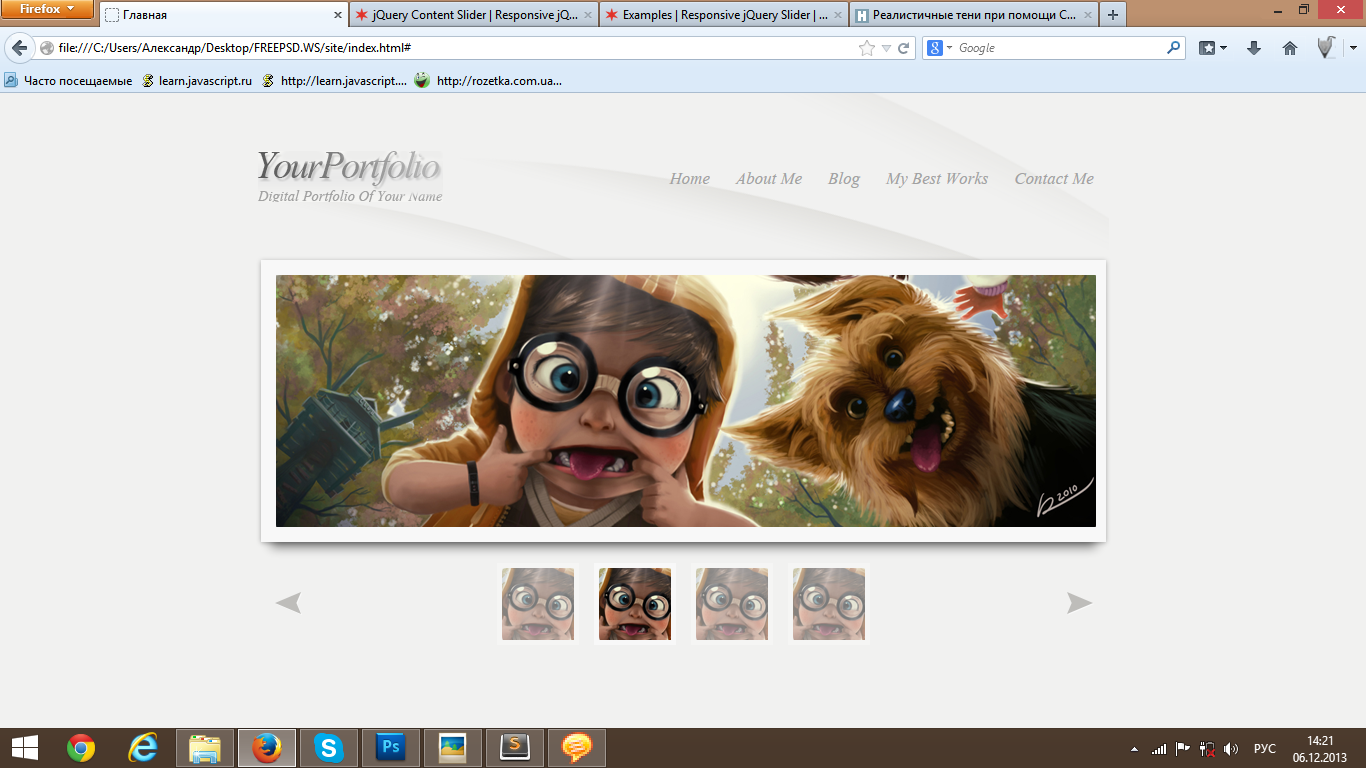Open the bookmarks menu button
This screenshot has width=1366, height=768.
click(1213, 48)
